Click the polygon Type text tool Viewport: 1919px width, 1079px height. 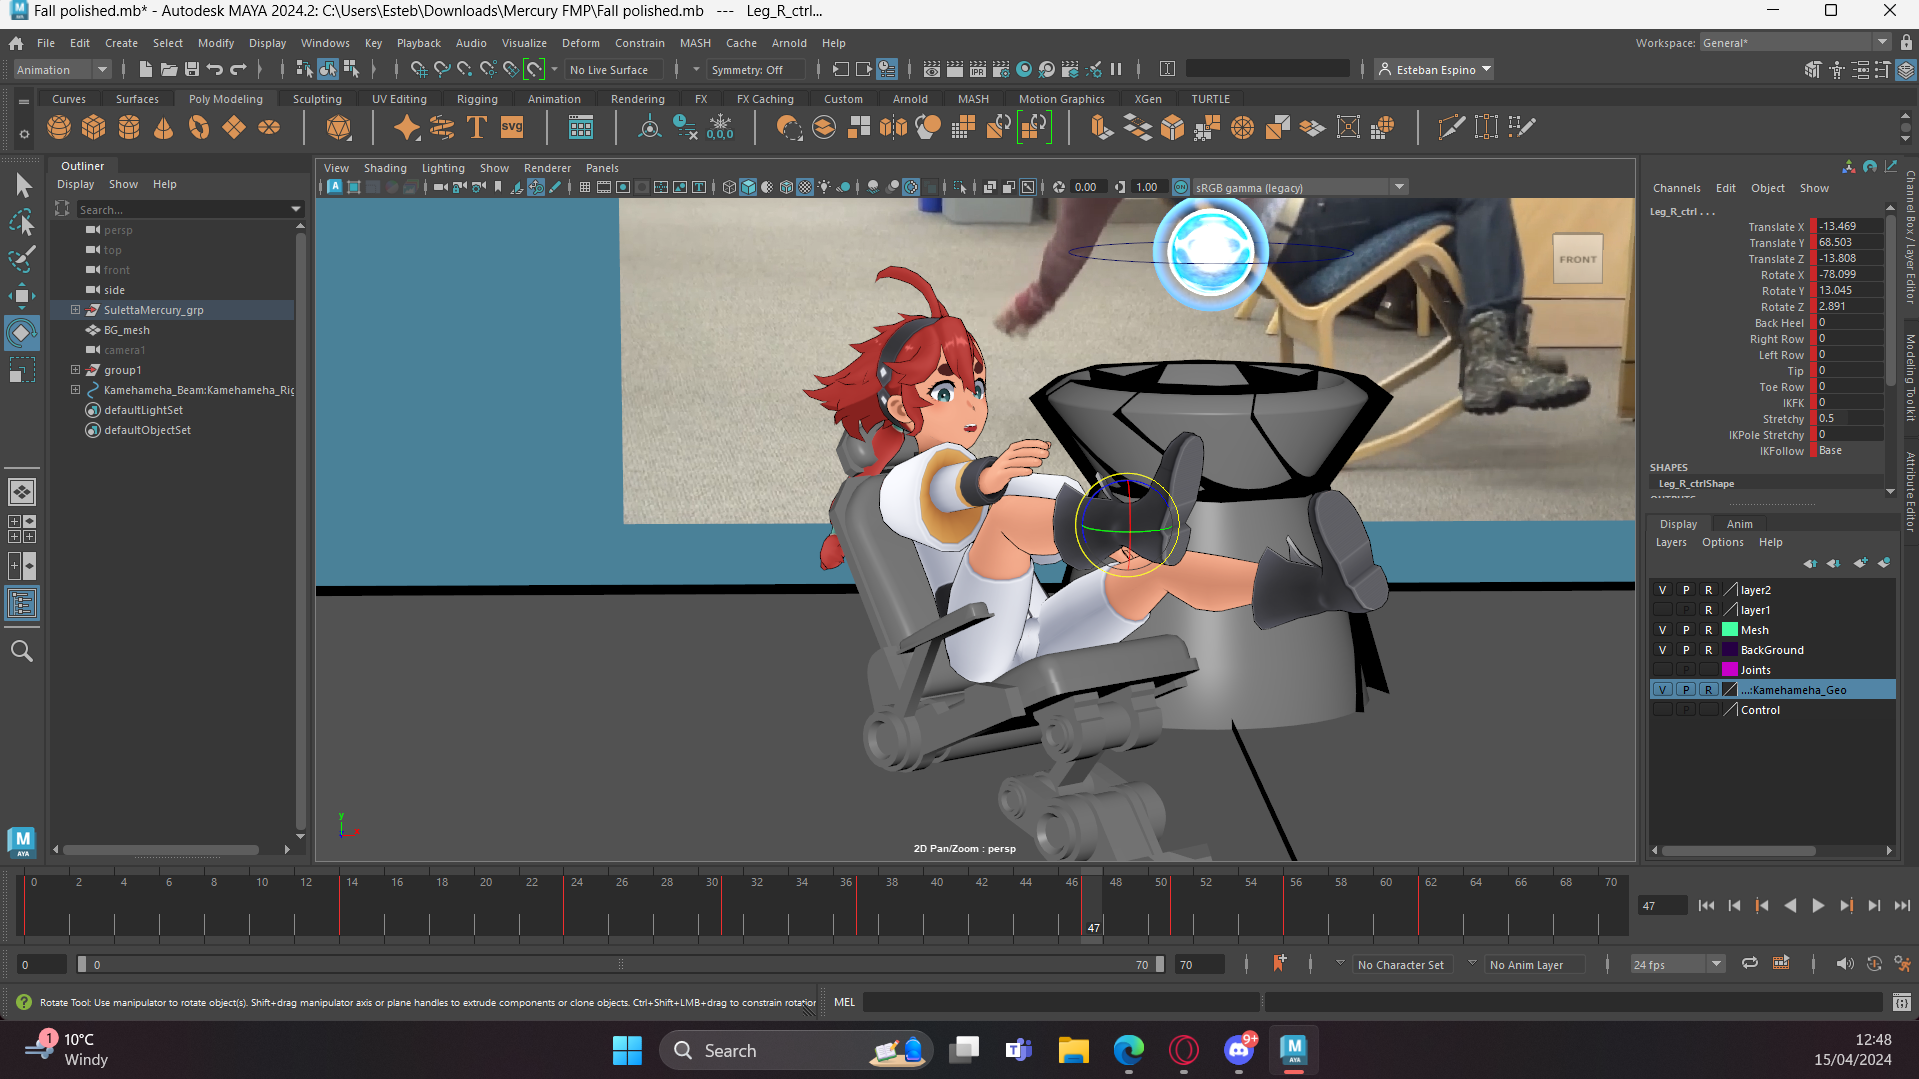tap(477, 128)
